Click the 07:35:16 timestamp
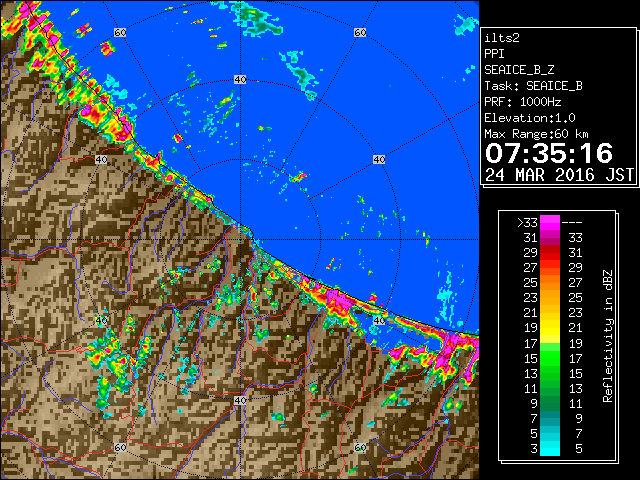The width and height of the screenshot is (640, 480). point(549,153)
